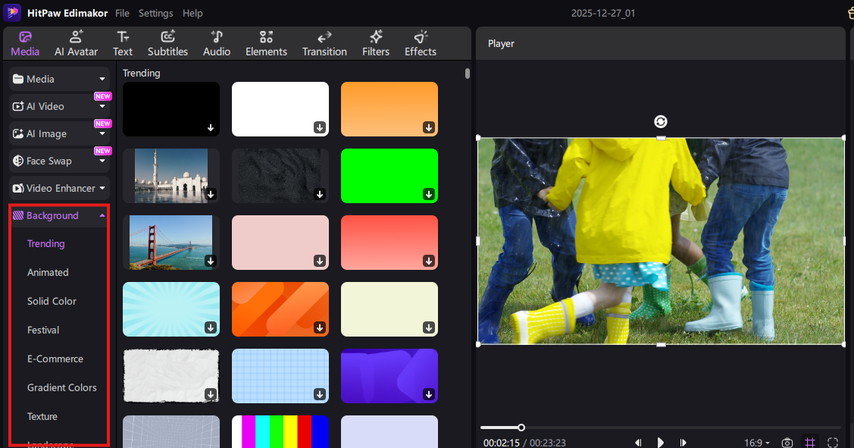Click the media library vertical scrollbar
This screenshot has width=854, height=448.
[467, 73]
